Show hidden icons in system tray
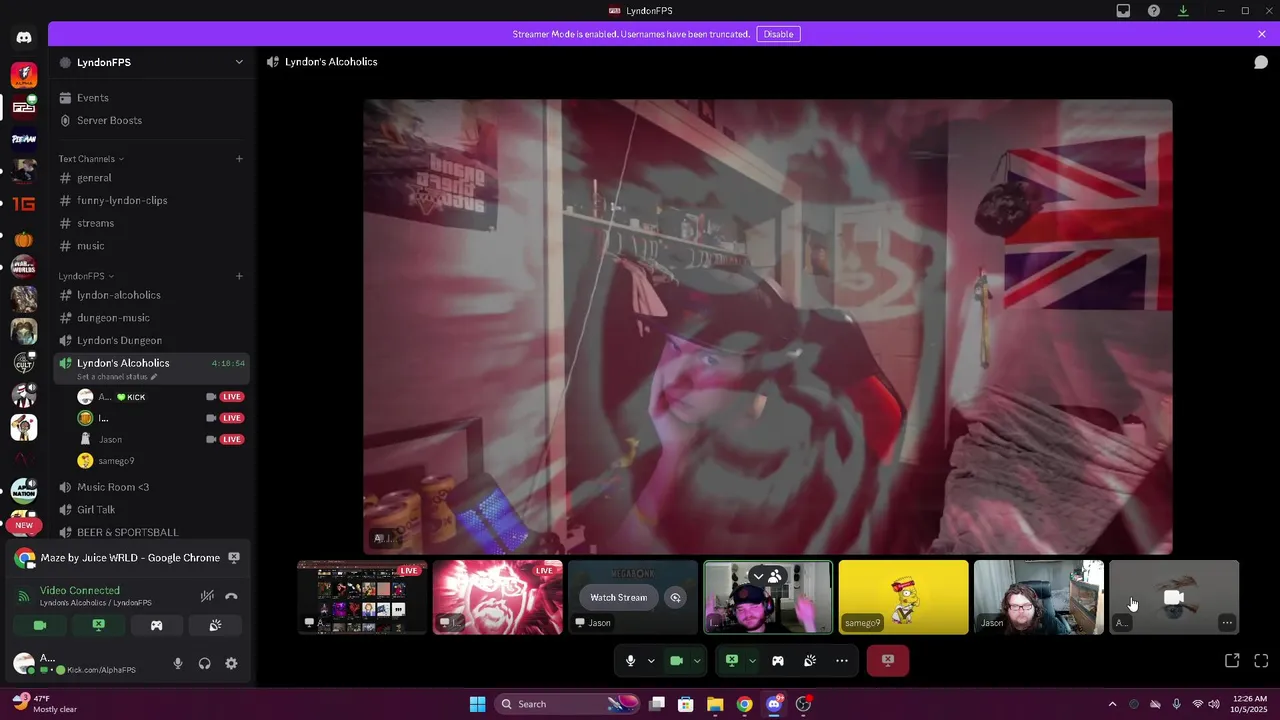This screenshot has height=720, width=1280. pos(1112,704)
